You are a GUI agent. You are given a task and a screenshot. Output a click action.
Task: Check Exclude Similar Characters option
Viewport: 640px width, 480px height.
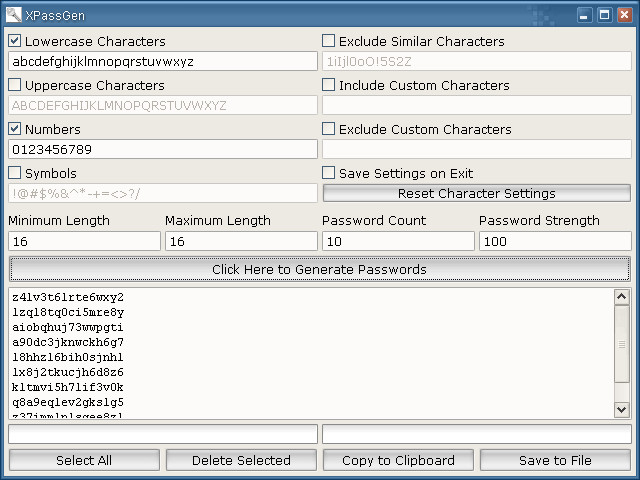pyautogui.click(x=329, y=41)
